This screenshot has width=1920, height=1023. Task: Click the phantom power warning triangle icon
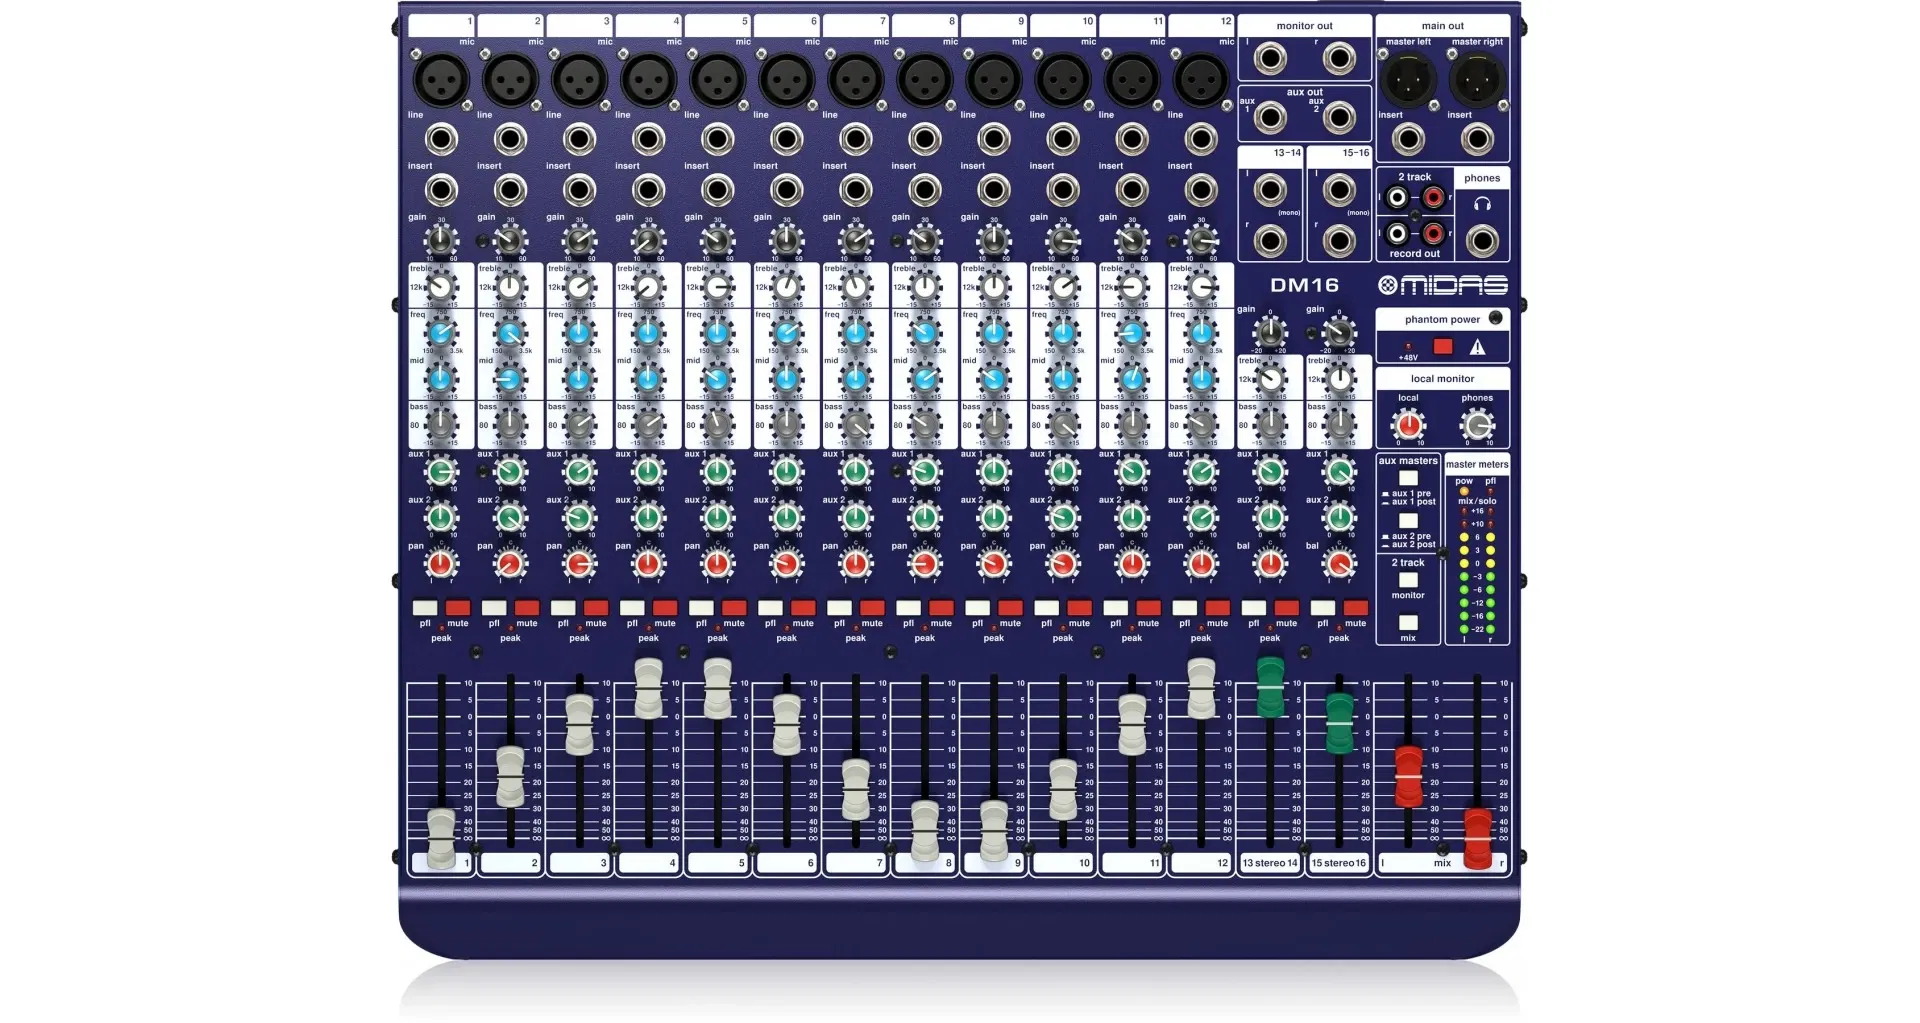tap(1478, 345)
